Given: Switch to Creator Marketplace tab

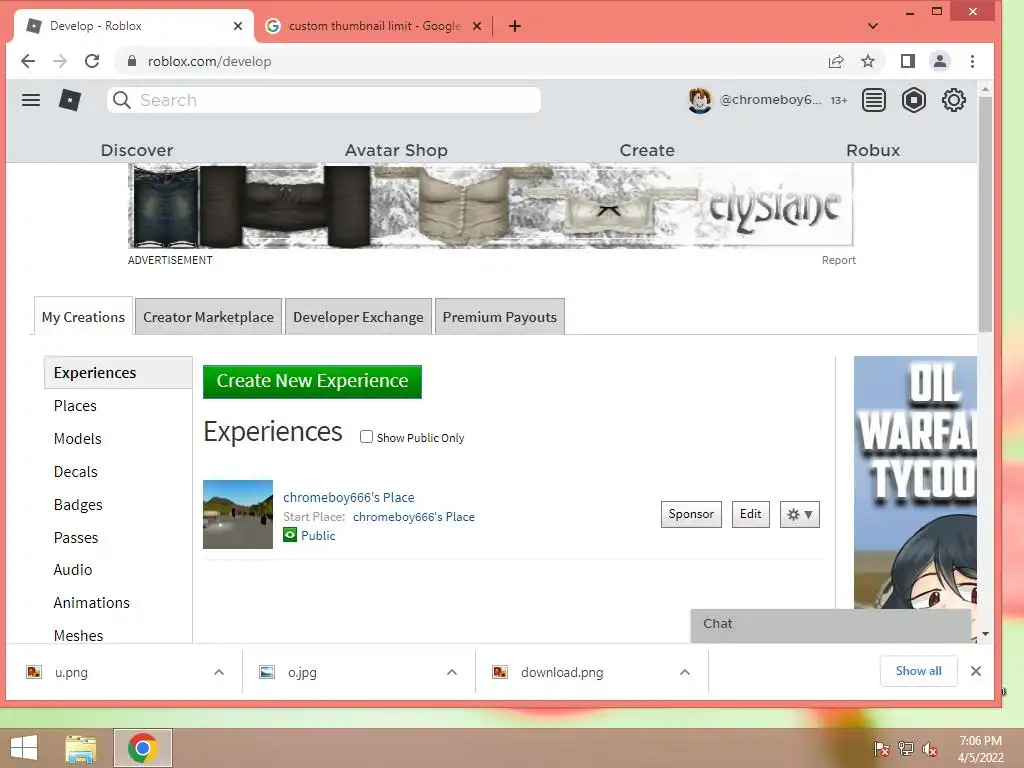Looking at the screenshot, I should (x=208, y=317).
